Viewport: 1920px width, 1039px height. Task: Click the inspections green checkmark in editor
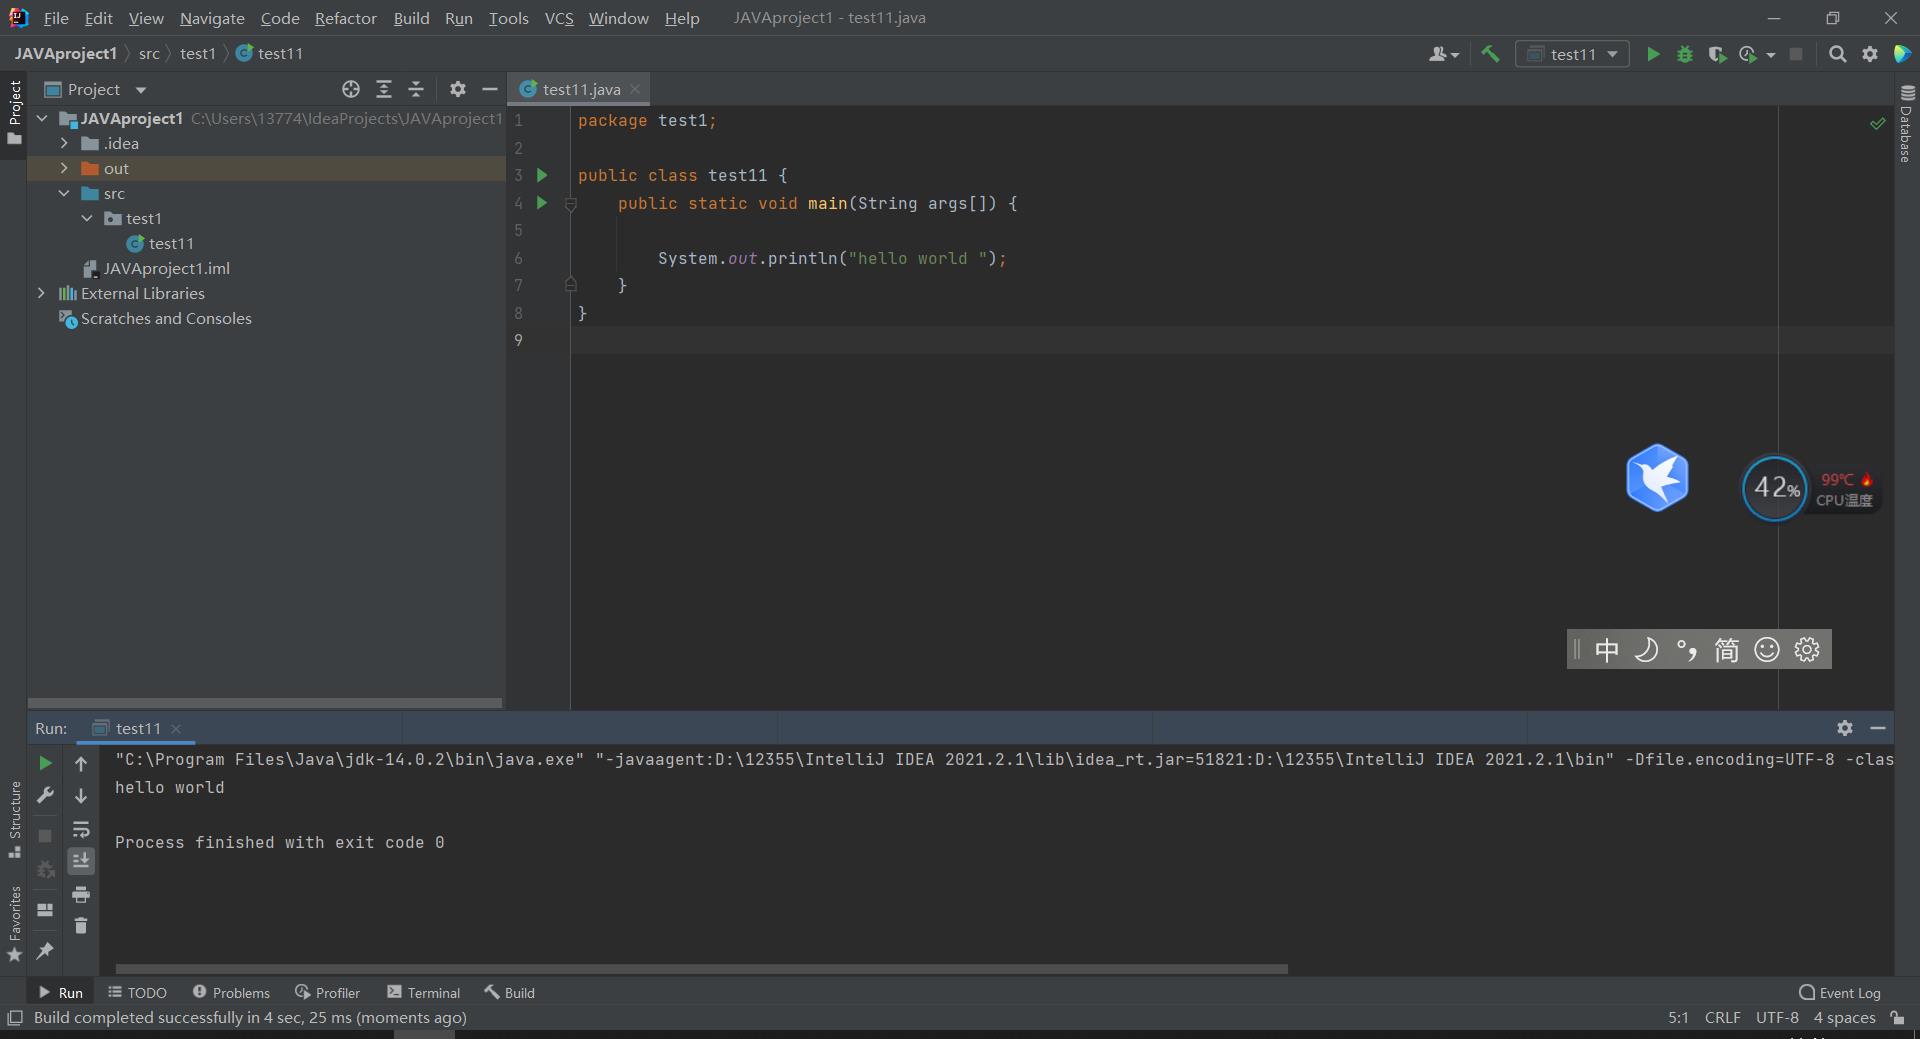(1878, 124)
